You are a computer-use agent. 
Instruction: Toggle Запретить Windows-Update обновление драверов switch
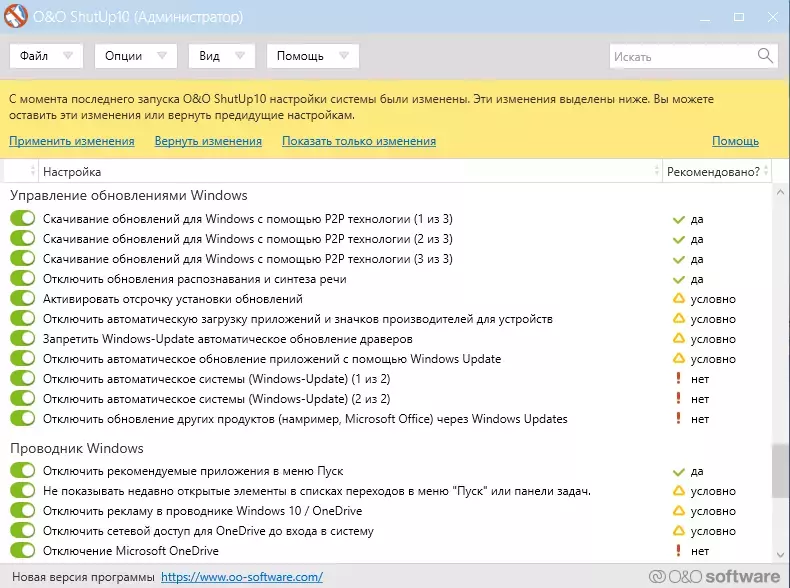point(23,338)
